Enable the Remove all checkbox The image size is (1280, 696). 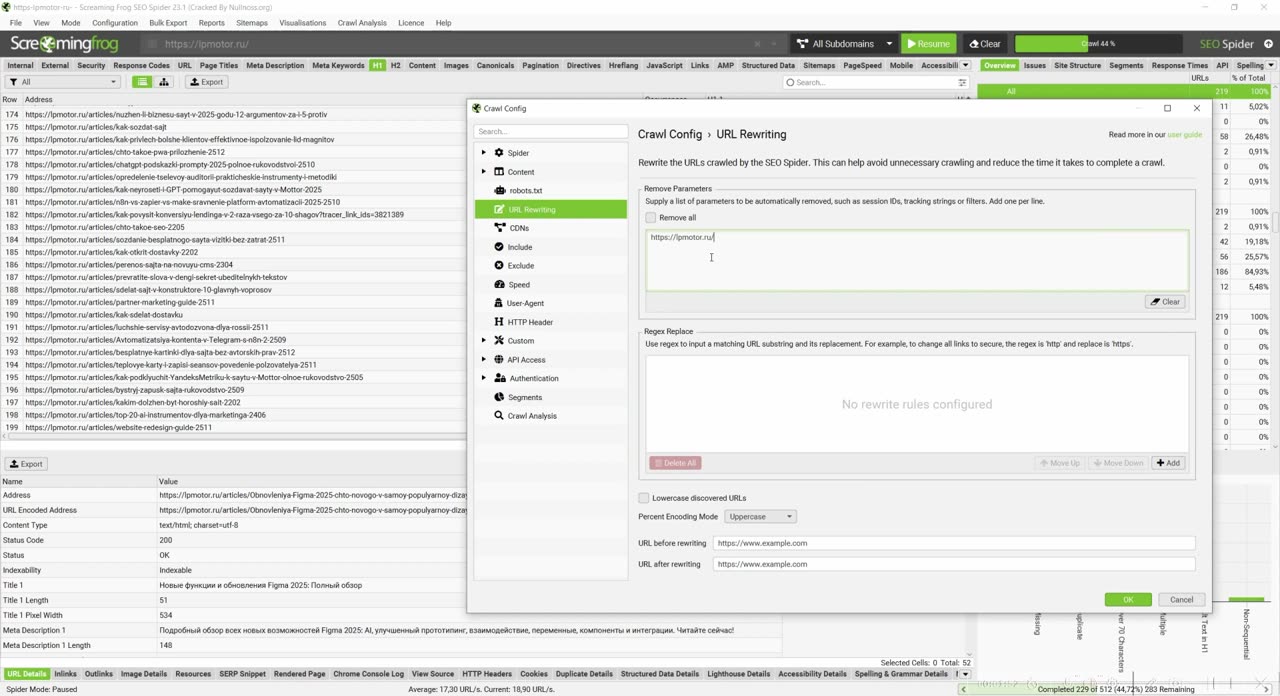tap(651, 218)
